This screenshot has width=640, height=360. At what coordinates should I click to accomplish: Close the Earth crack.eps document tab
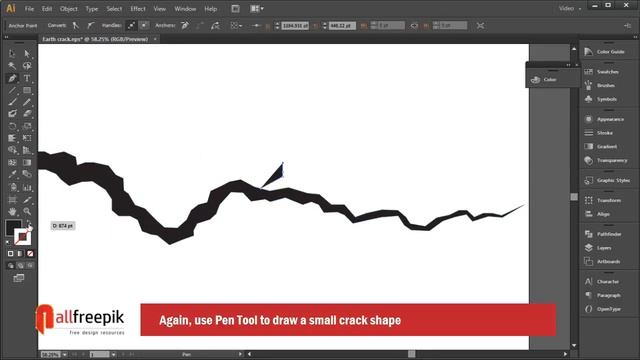tap(155, 39)
